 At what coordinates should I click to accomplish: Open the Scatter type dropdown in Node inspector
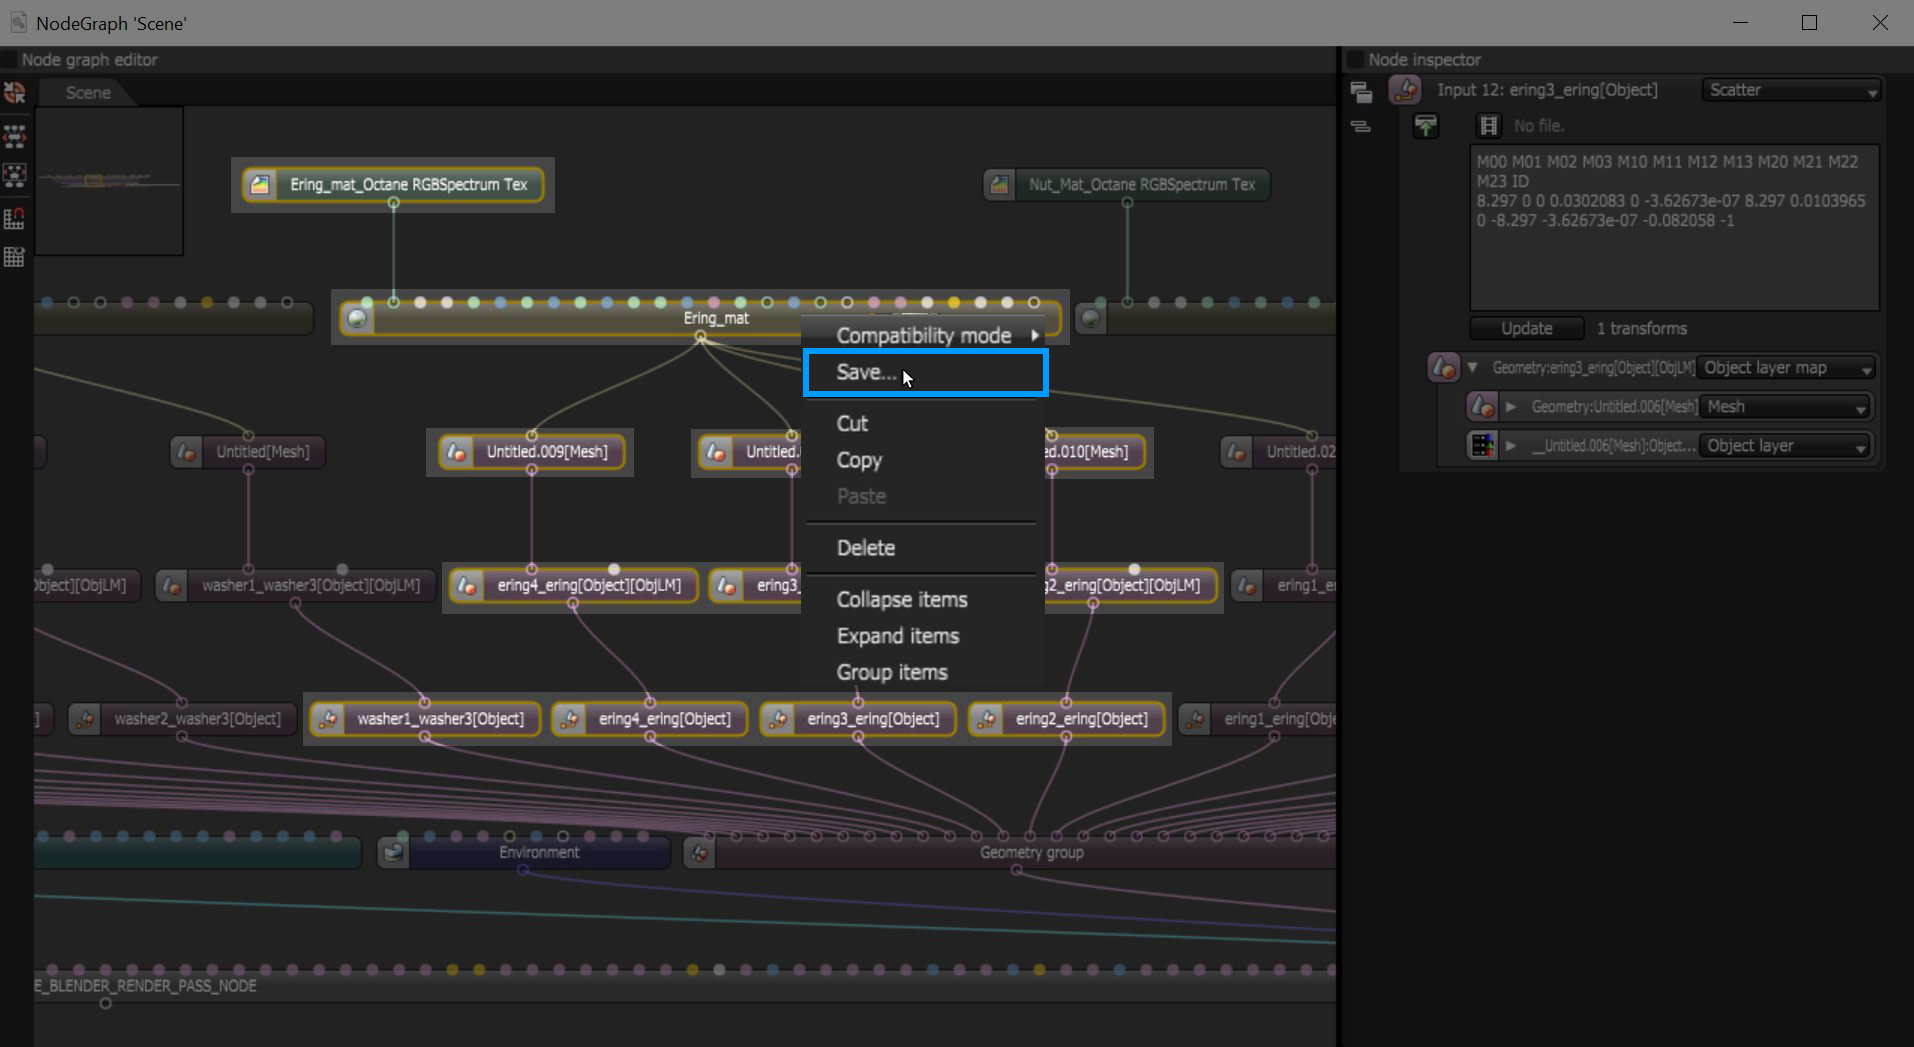[1790, 90]
